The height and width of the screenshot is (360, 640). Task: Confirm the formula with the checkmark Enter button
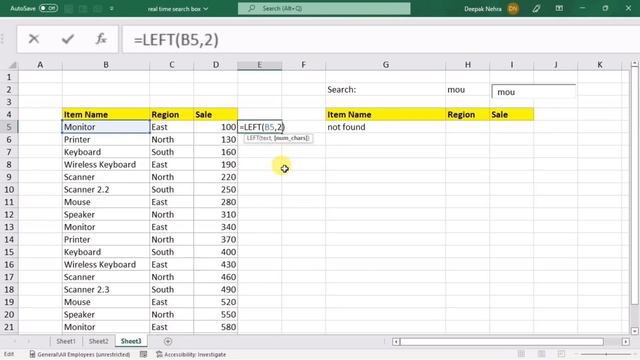point(68,39)
